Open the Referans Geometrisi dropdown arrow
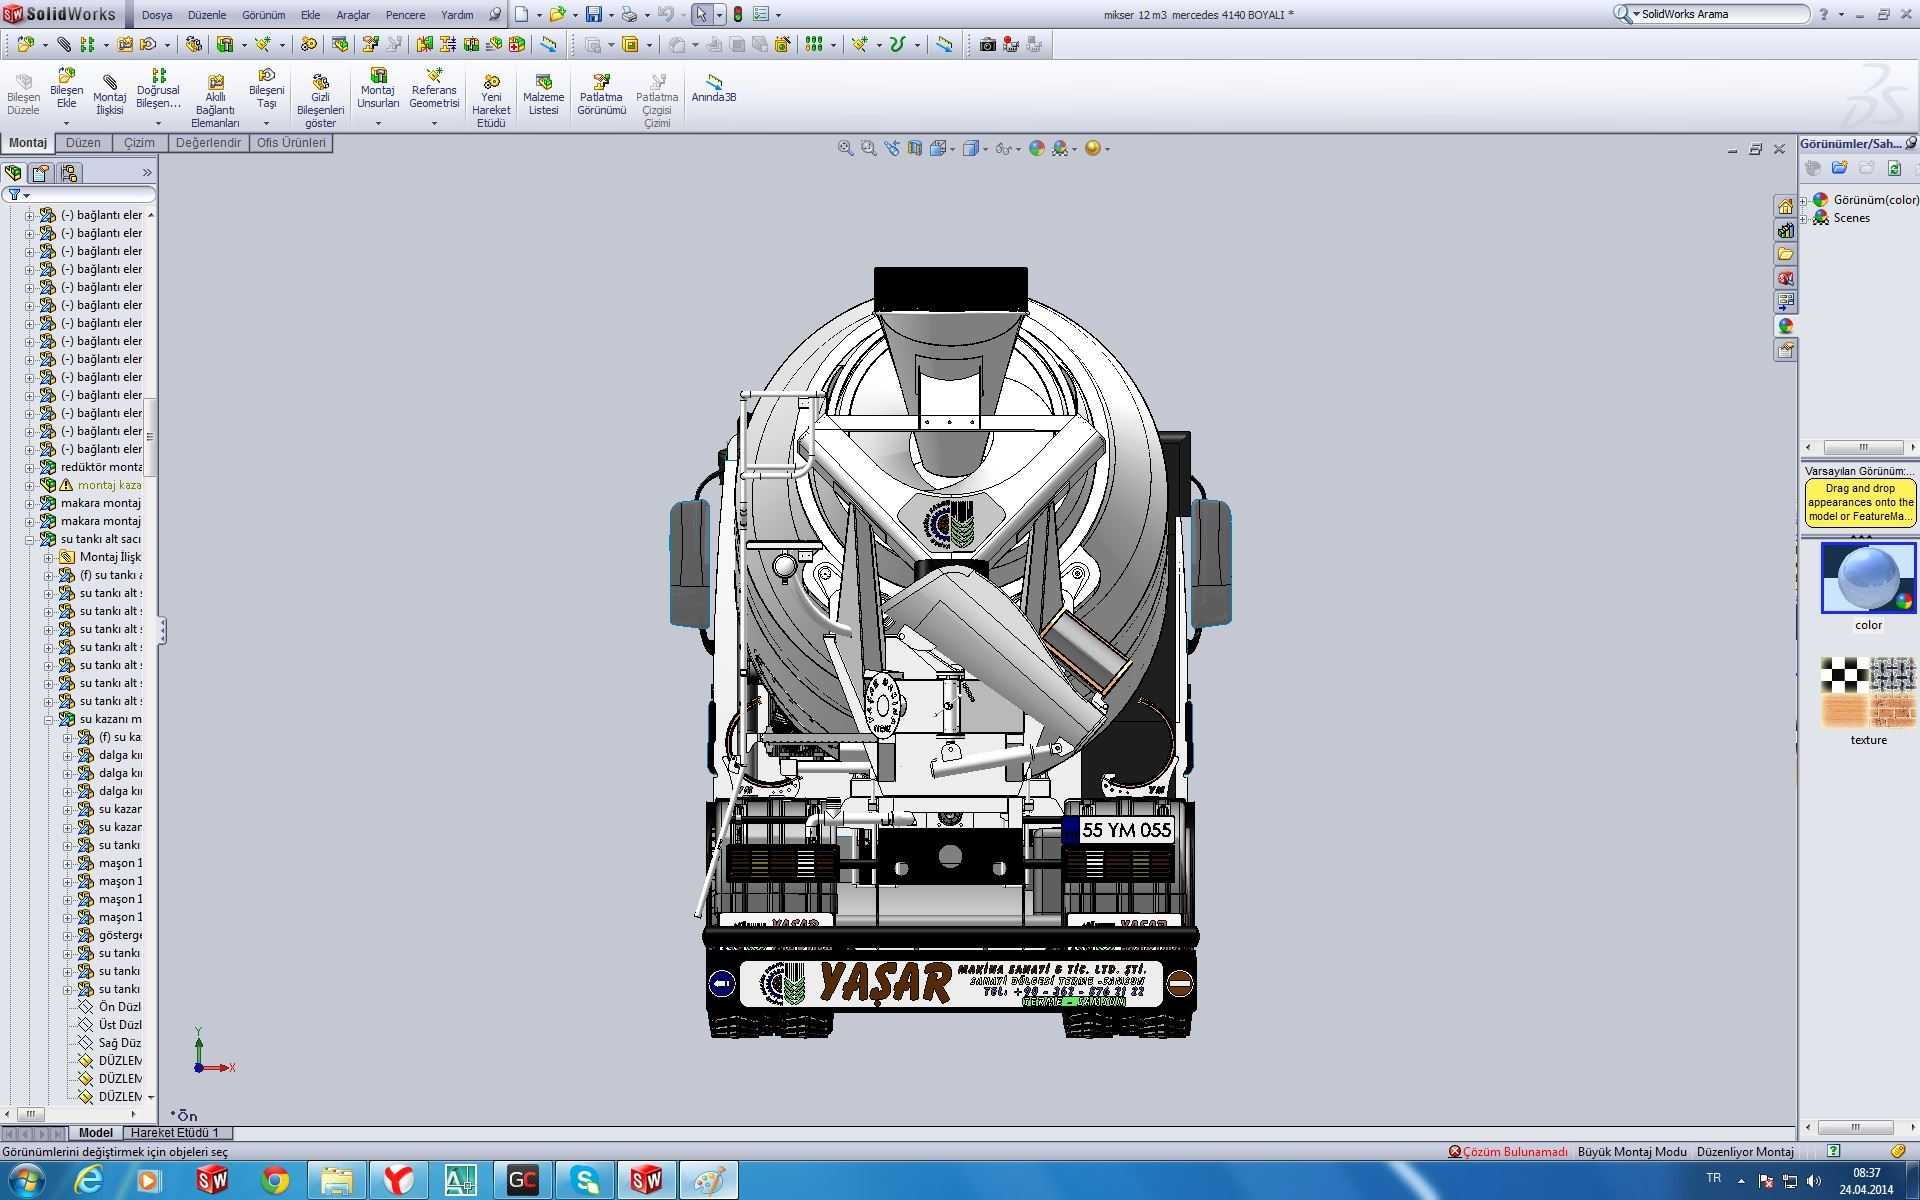 click(x=434, y=124)
